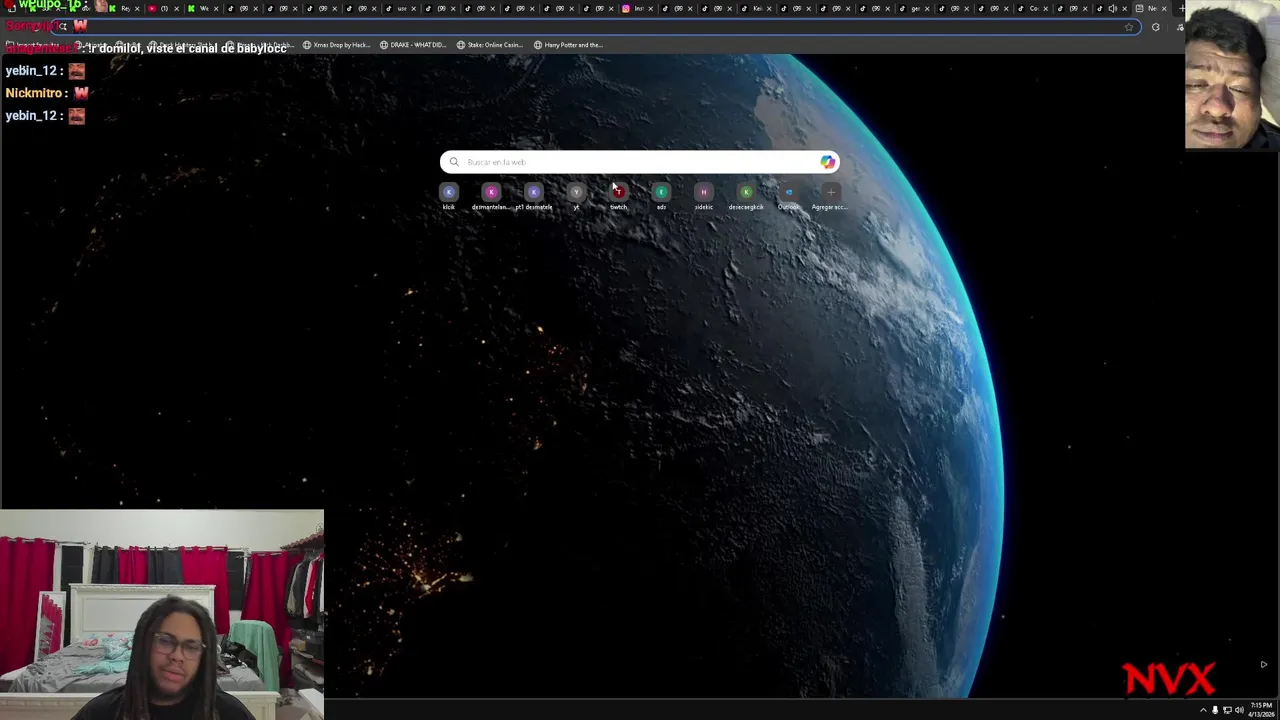Click the Copilot icon in search box
The height and width of the screenshot is (720, 1280).
click(827, 162)
